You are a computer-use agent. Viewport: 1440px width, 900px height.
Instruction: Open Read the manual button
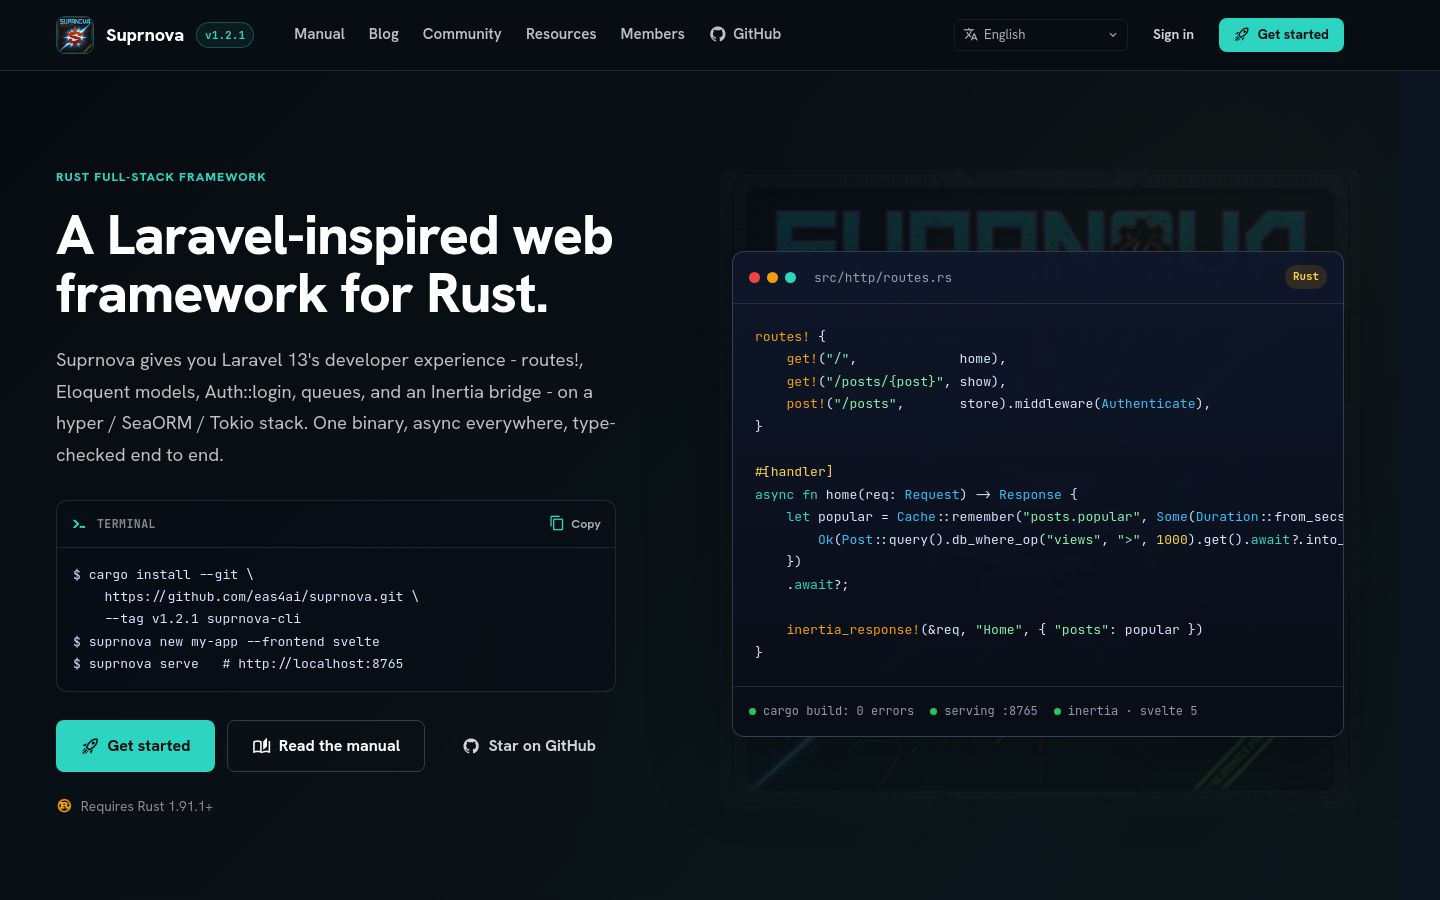pyautogui.click(x=326, y=746)
